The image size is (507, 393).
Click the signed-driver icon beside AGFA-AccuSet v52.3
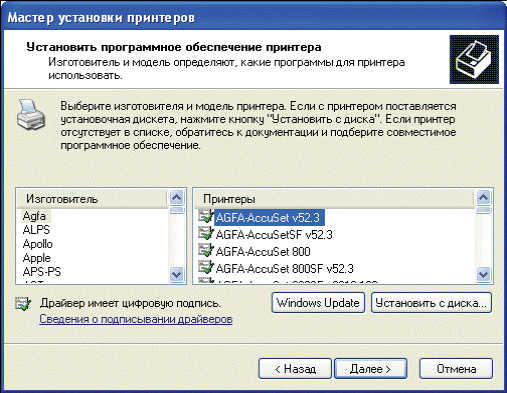[205, 217]
